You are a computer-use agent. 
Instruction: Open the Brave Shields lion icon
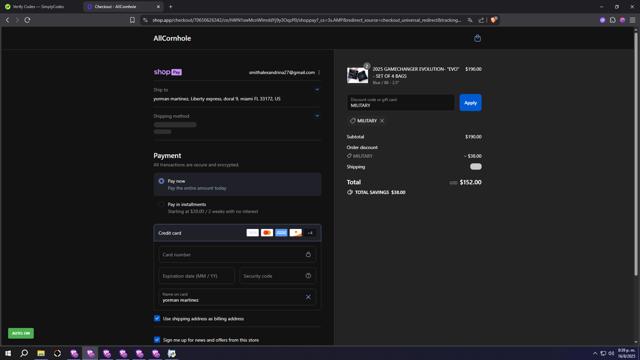(493, 20)
